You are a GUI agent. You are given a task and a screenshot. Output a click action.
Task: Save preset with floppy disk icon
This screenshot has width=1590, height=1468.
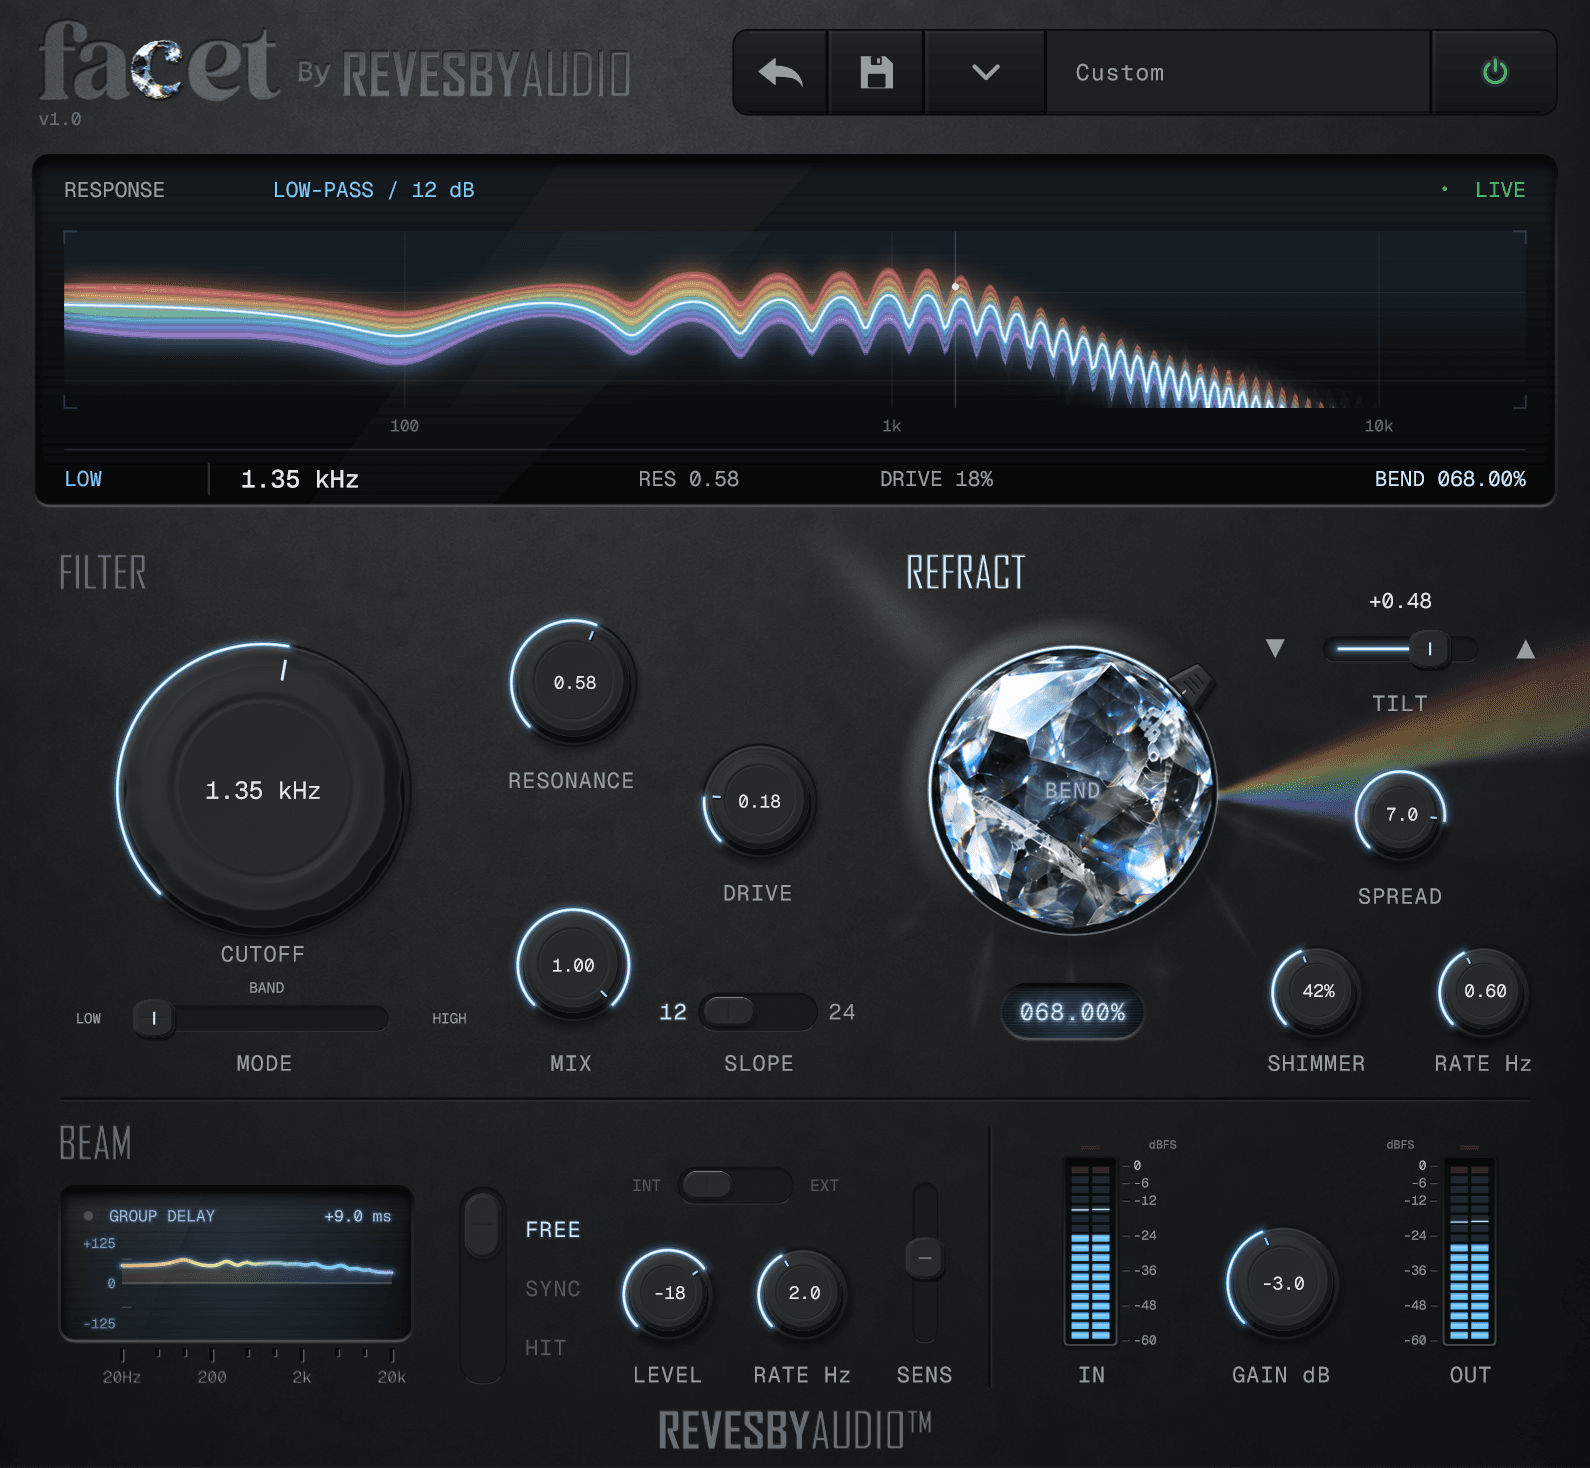(x=876, y=72)
